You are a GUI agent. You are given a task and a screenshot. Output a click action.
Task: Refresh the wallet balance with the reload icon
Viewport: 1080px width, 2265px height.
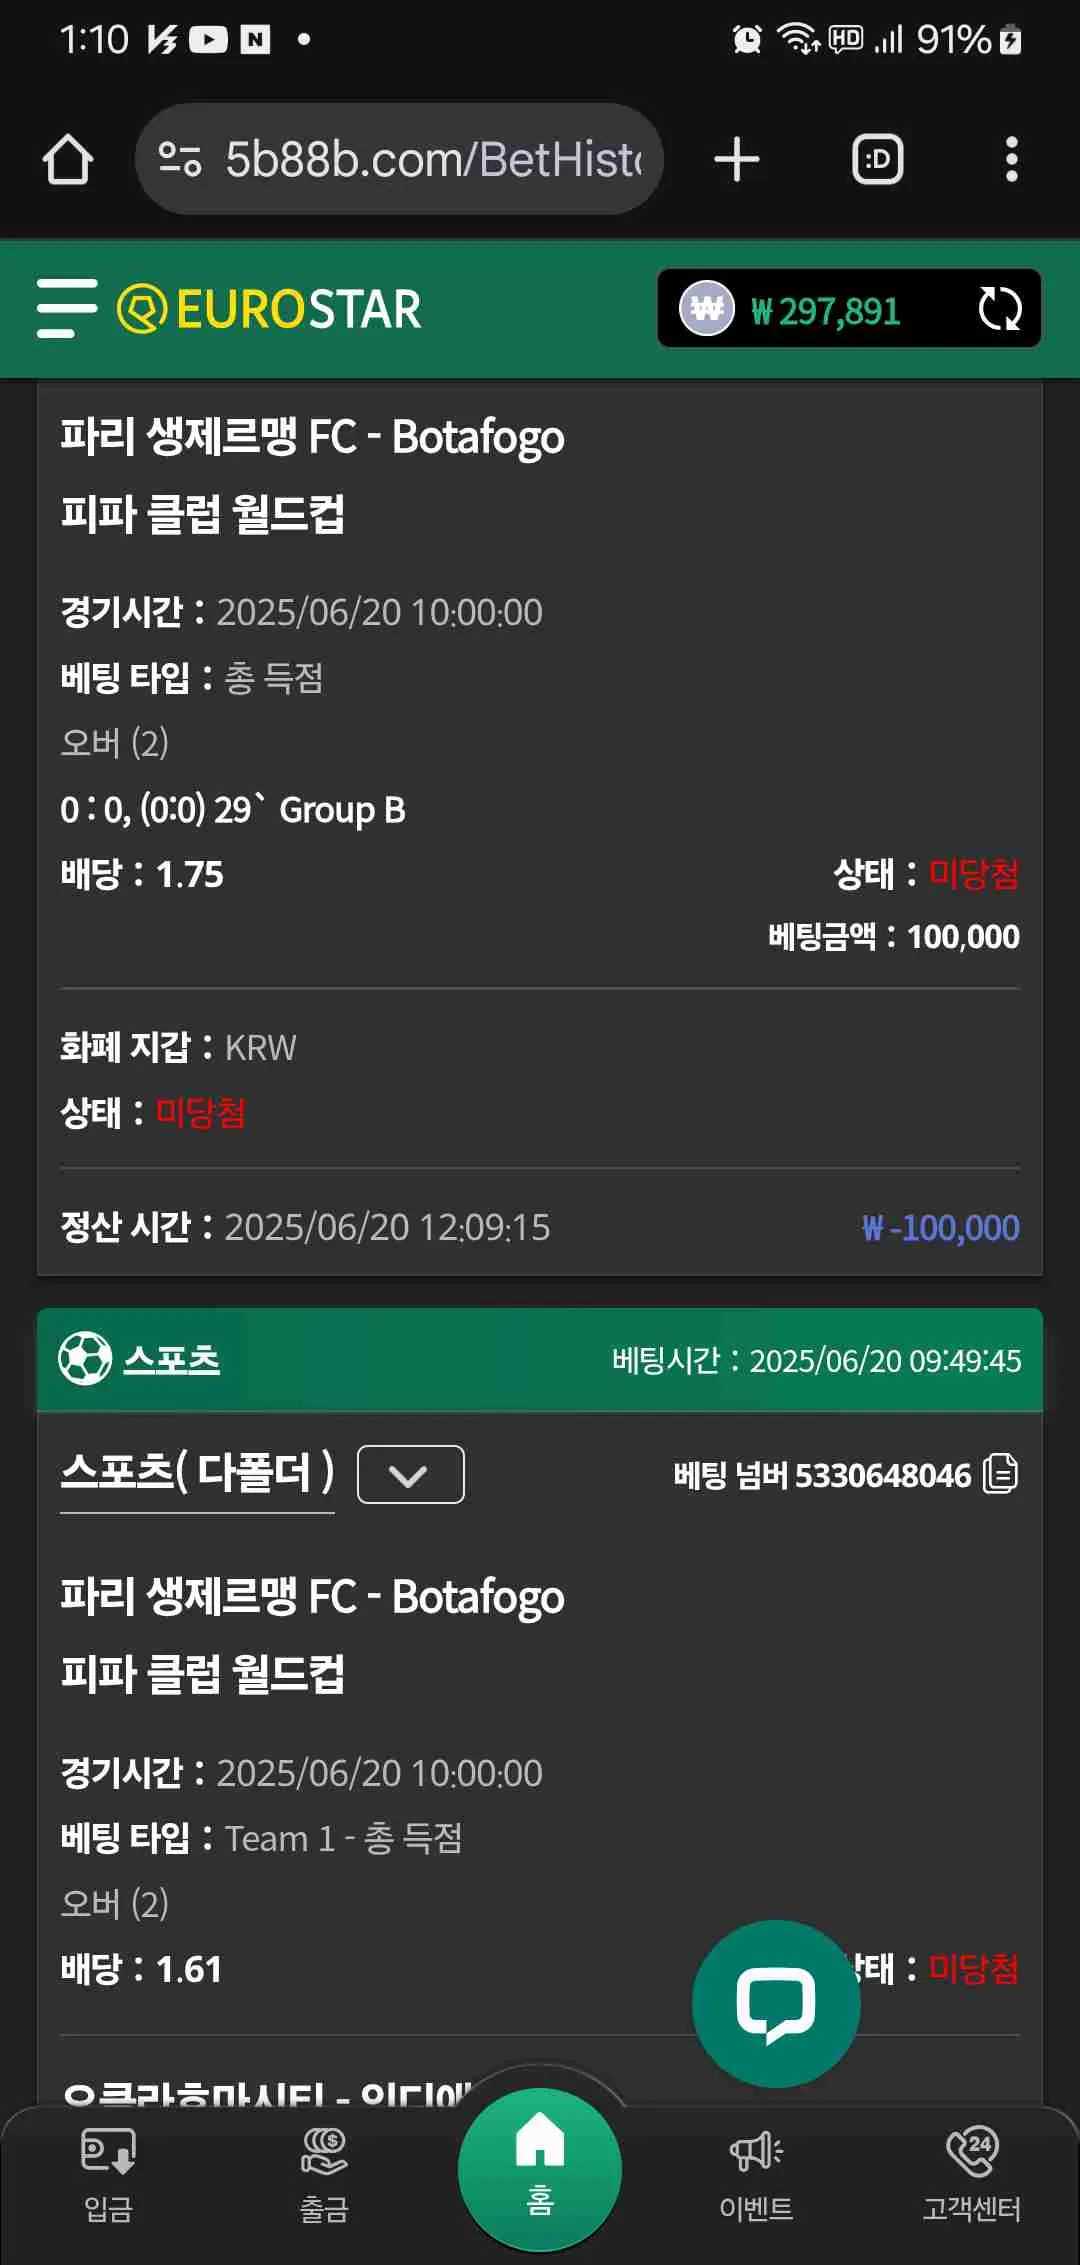click(999, 308)
